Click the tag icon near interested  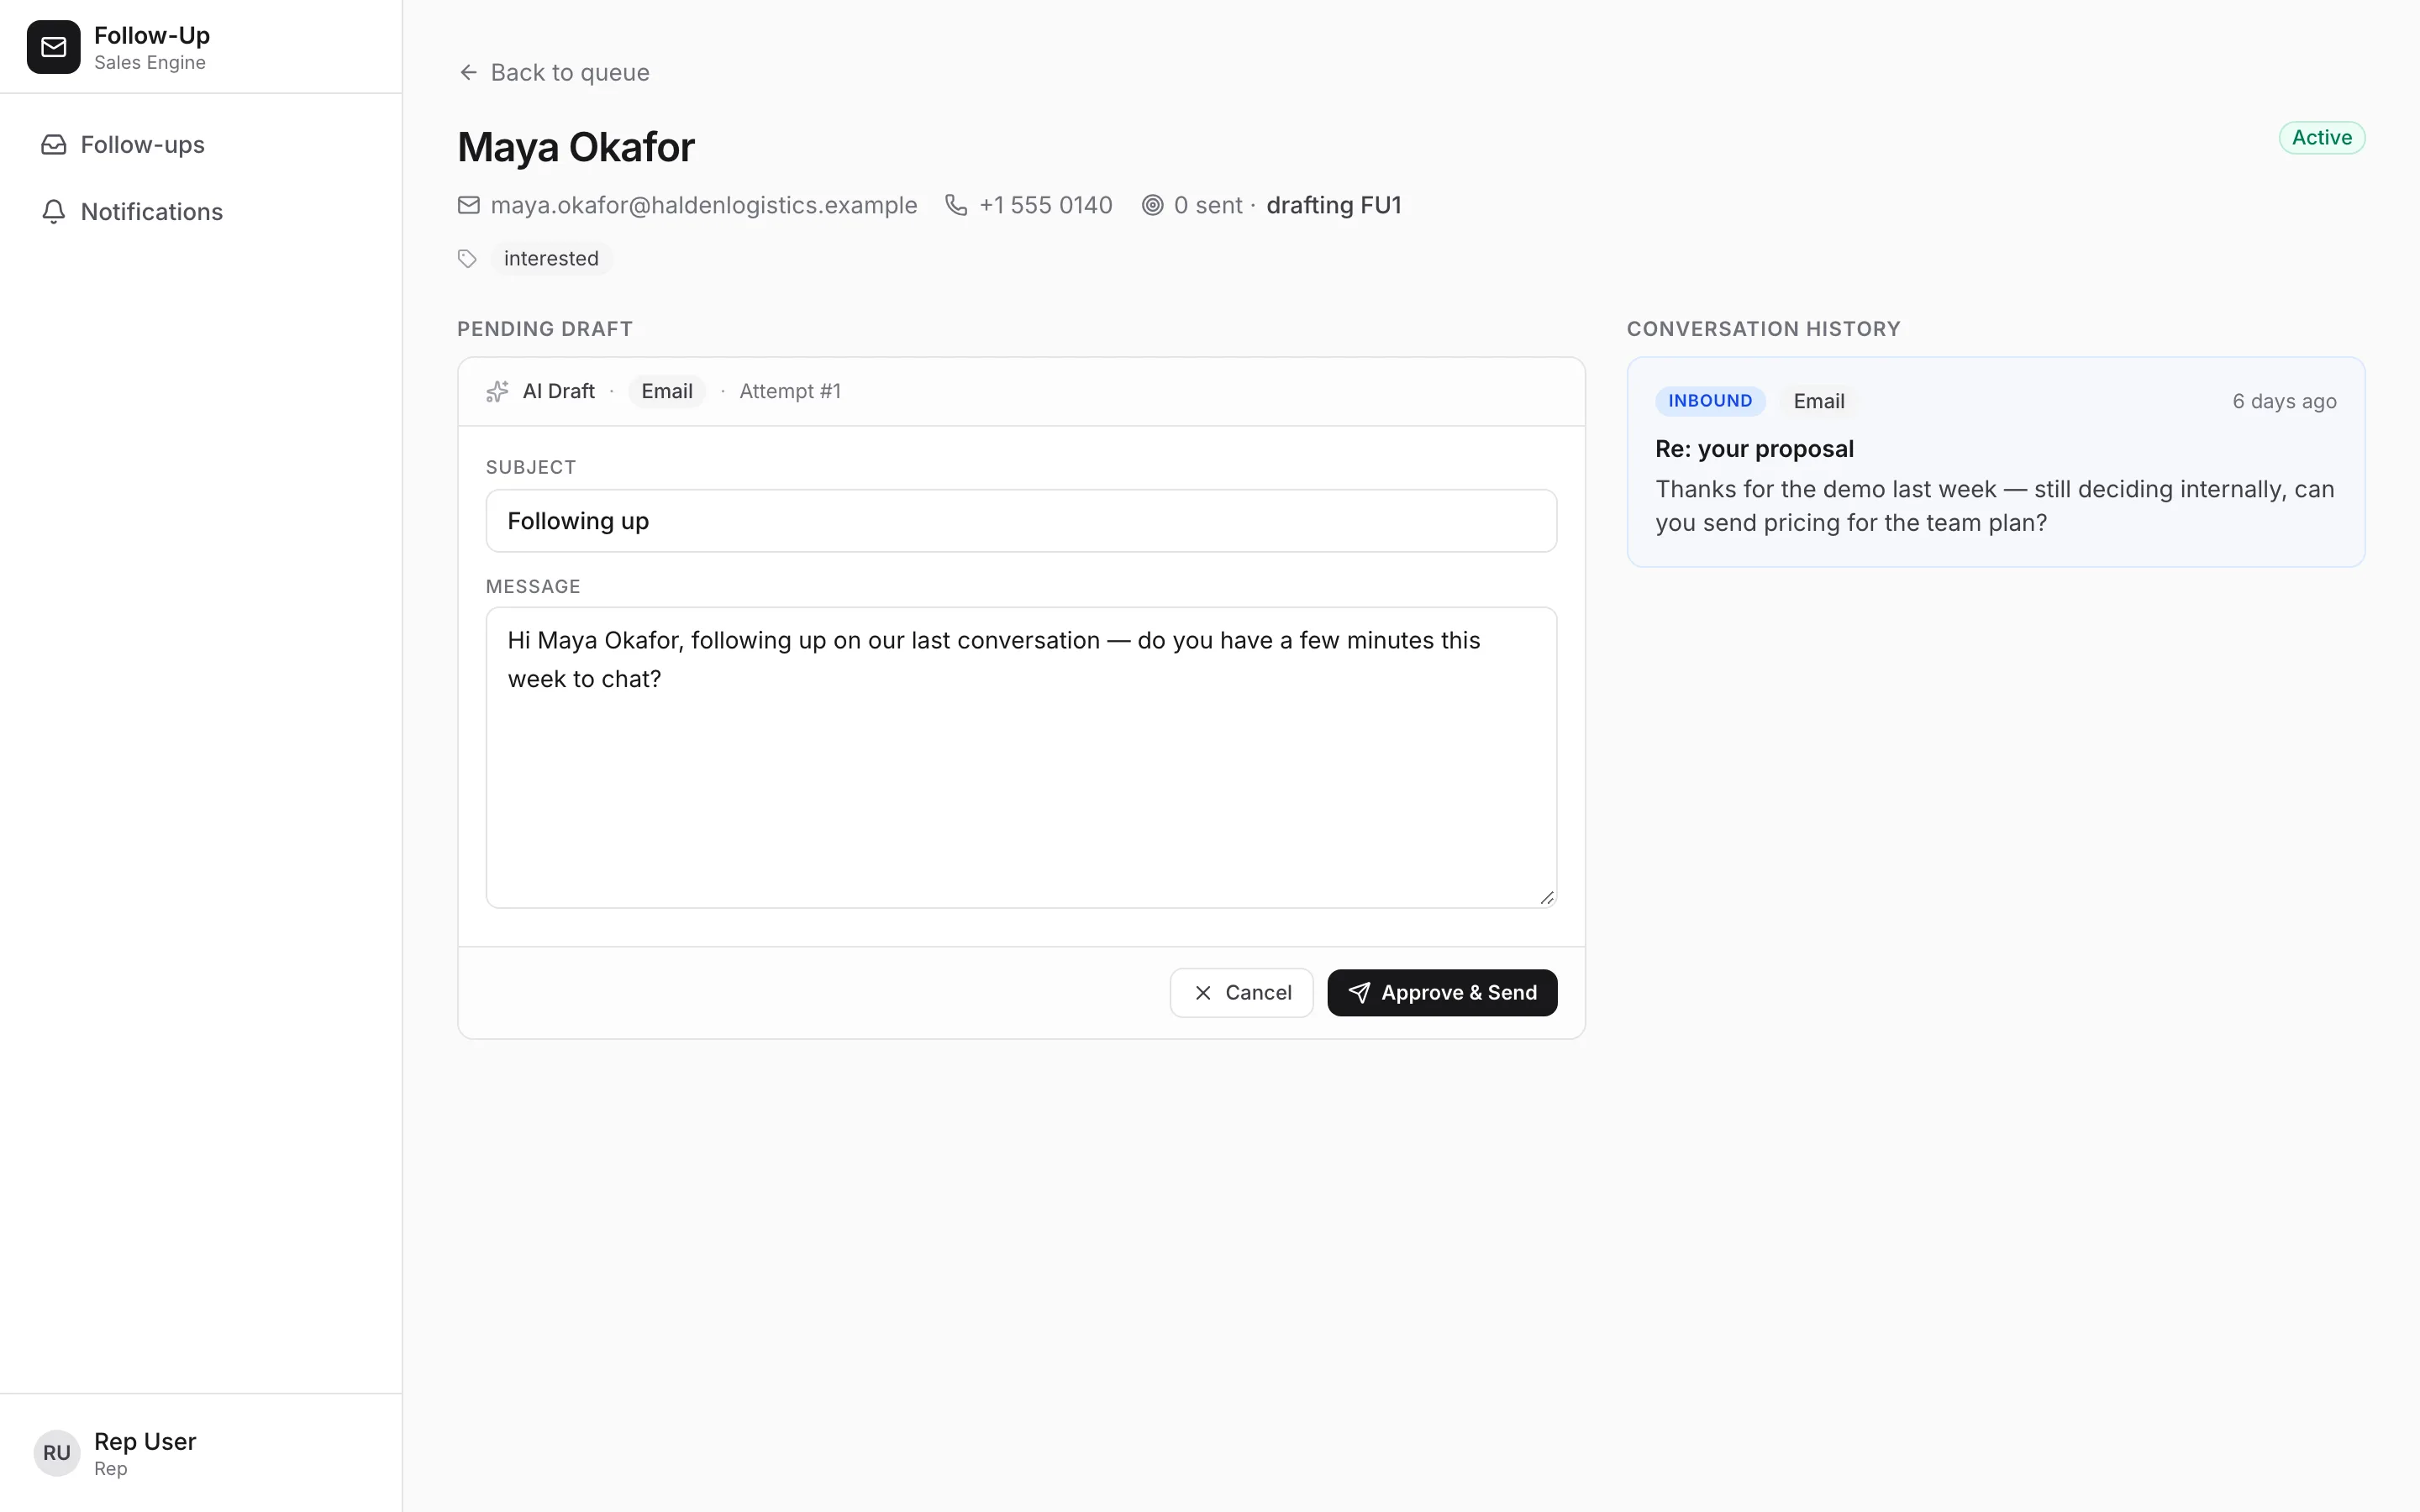click(467, 259)
